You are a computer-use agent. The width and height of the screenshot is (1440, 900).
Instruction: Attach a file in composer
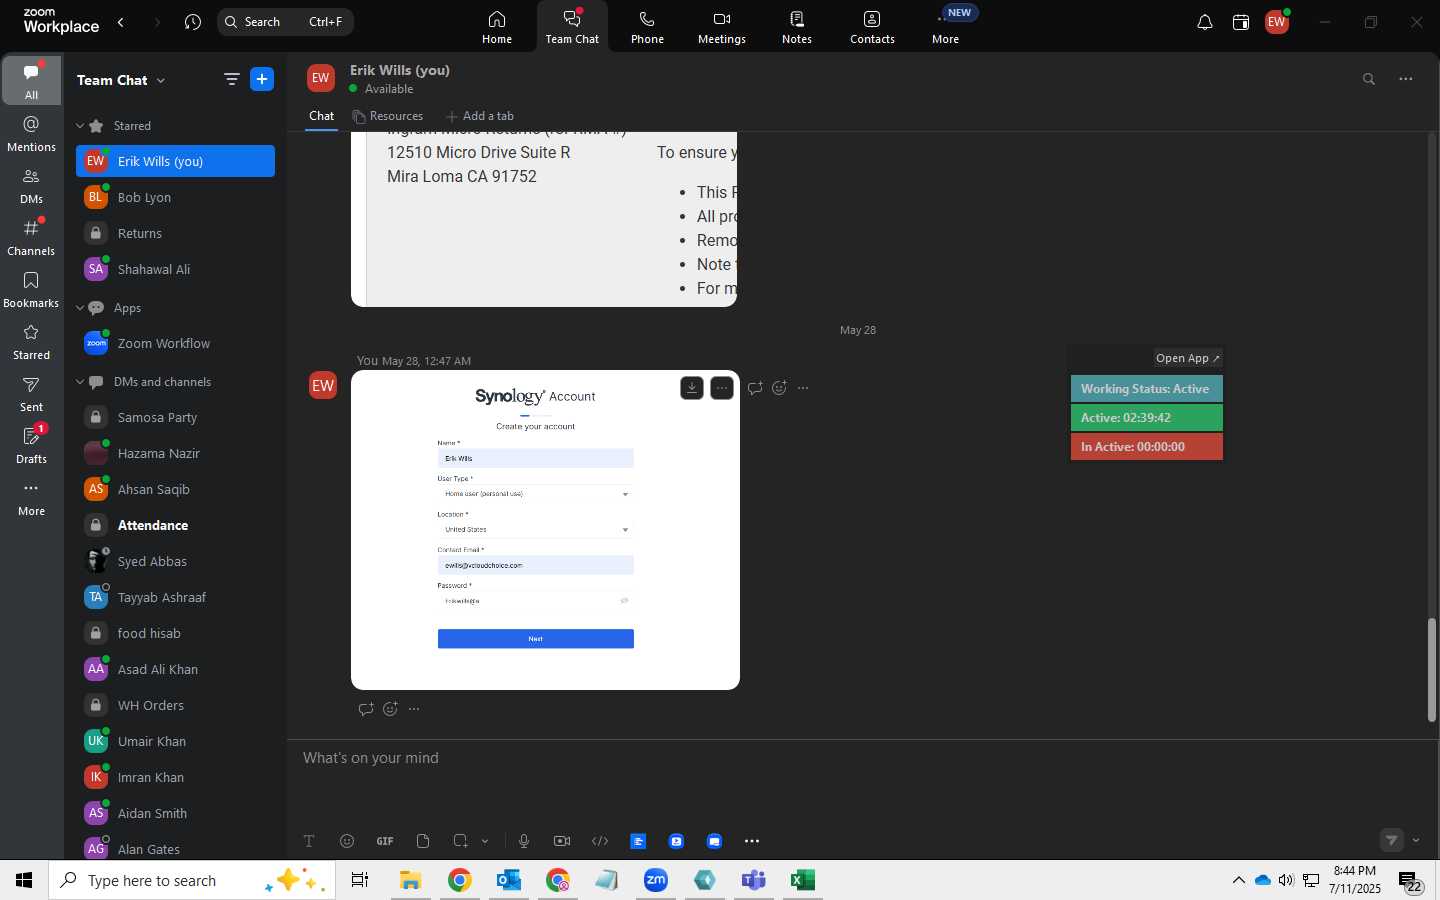pyautogui.click(x=423, y=841)
